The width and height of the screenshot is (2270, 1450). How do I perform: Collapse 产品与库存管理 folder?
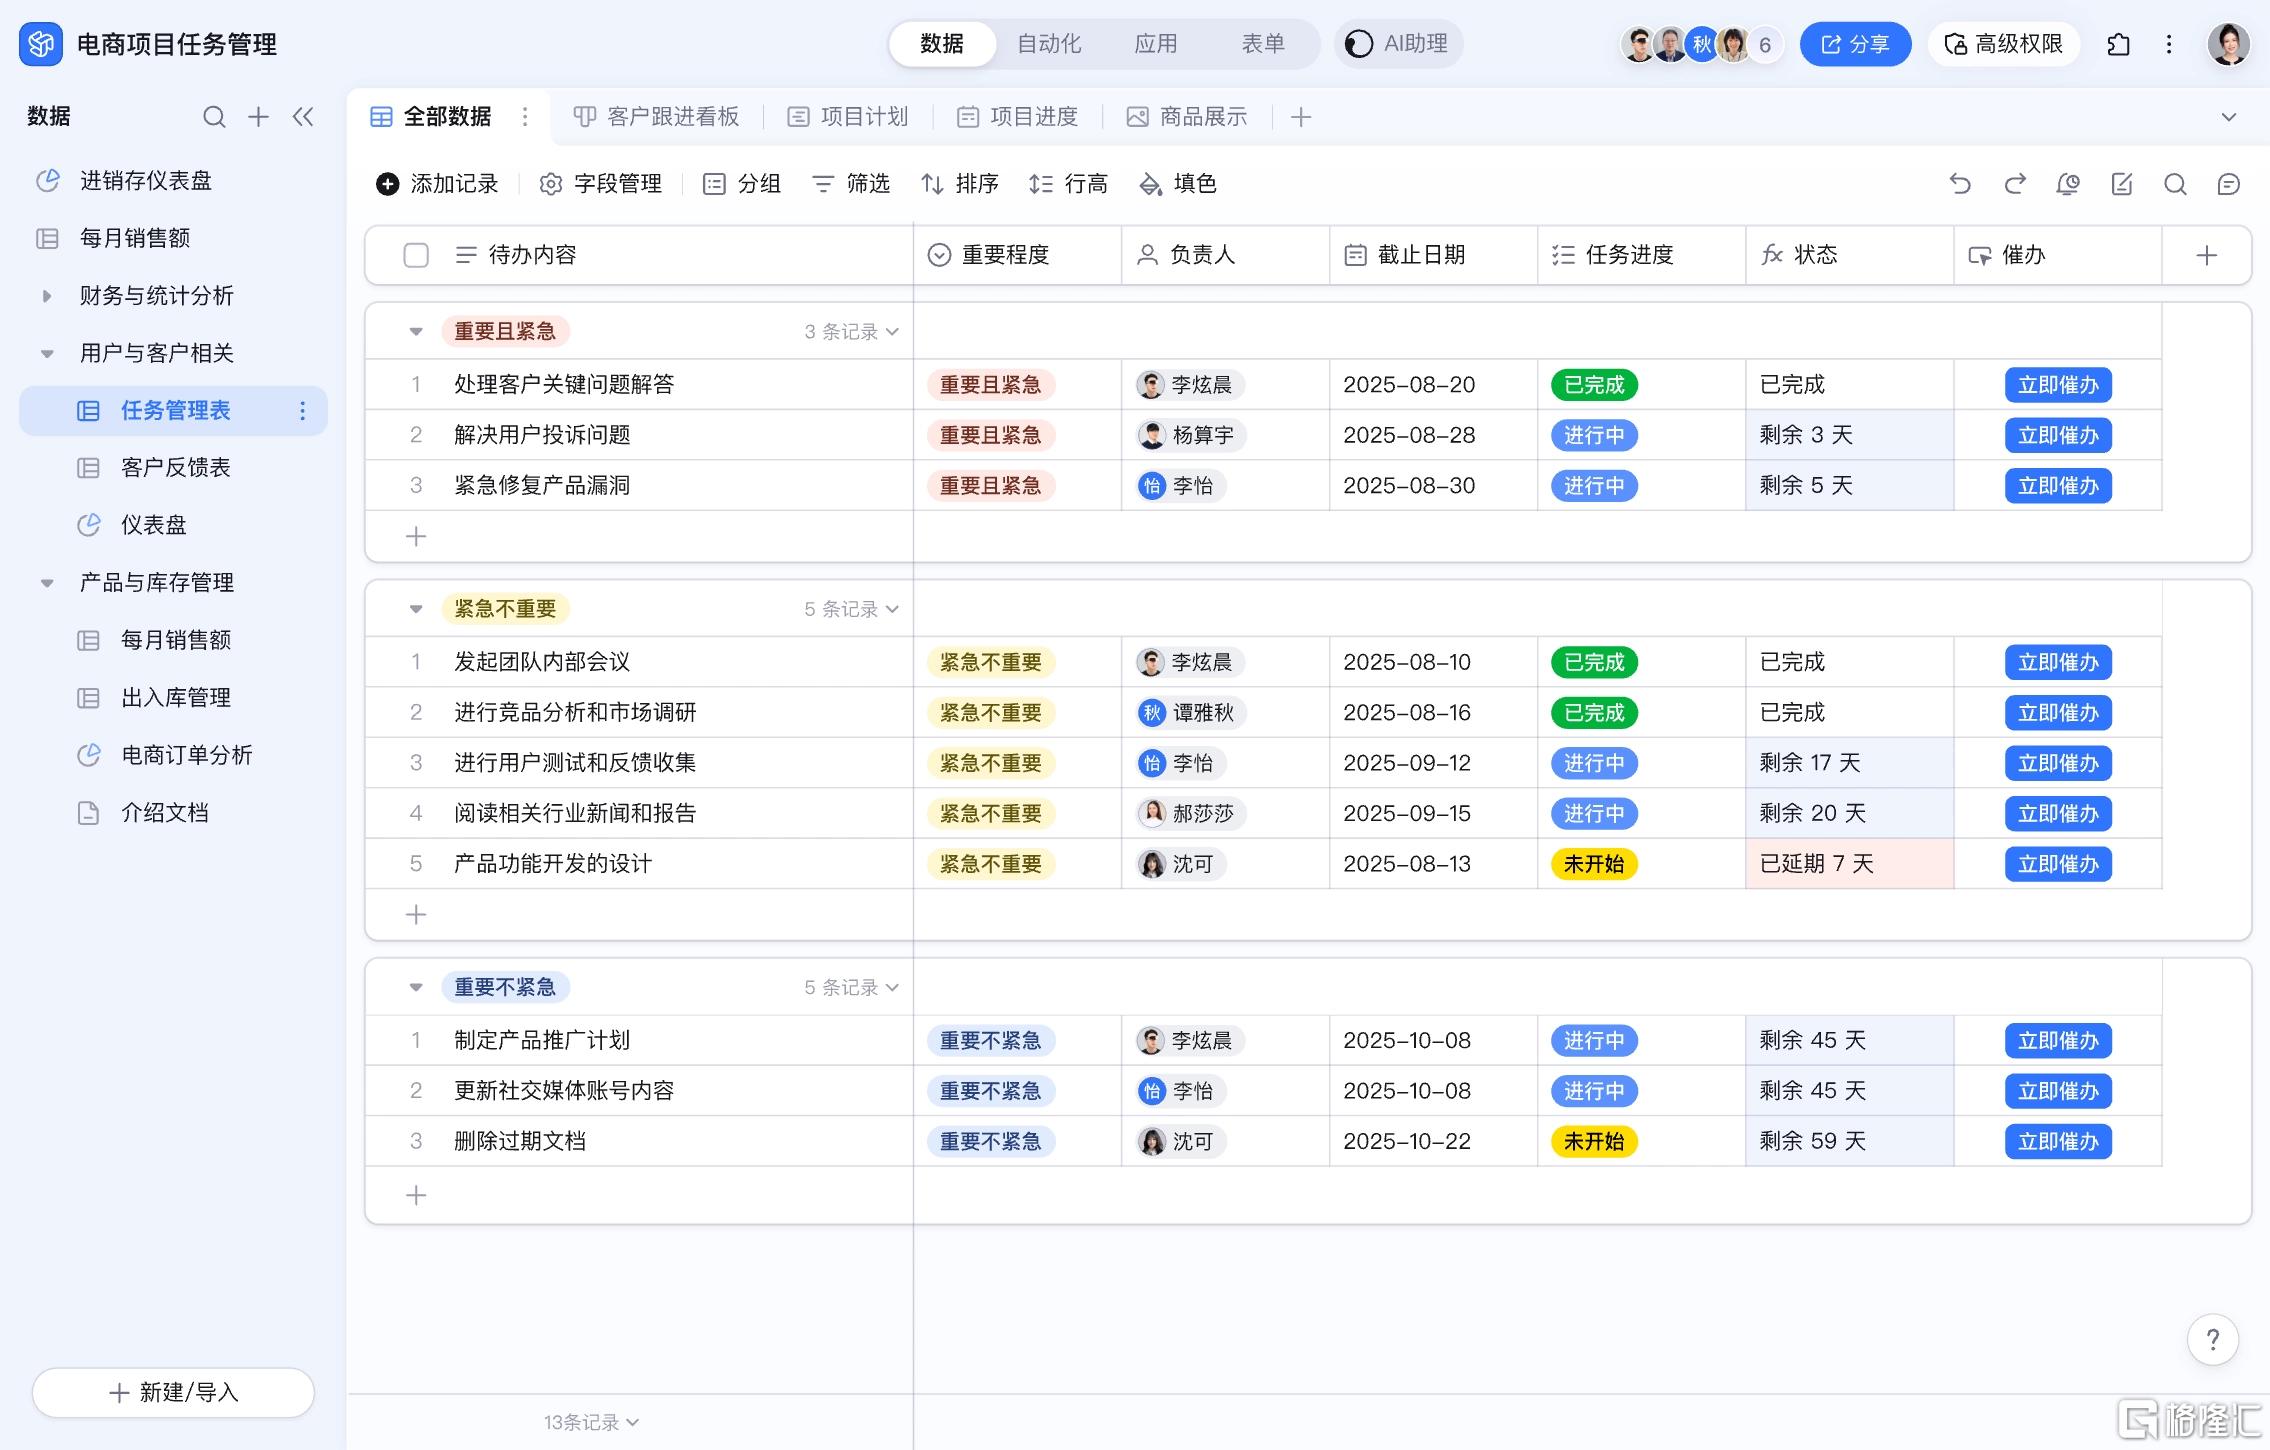(46, 583)
